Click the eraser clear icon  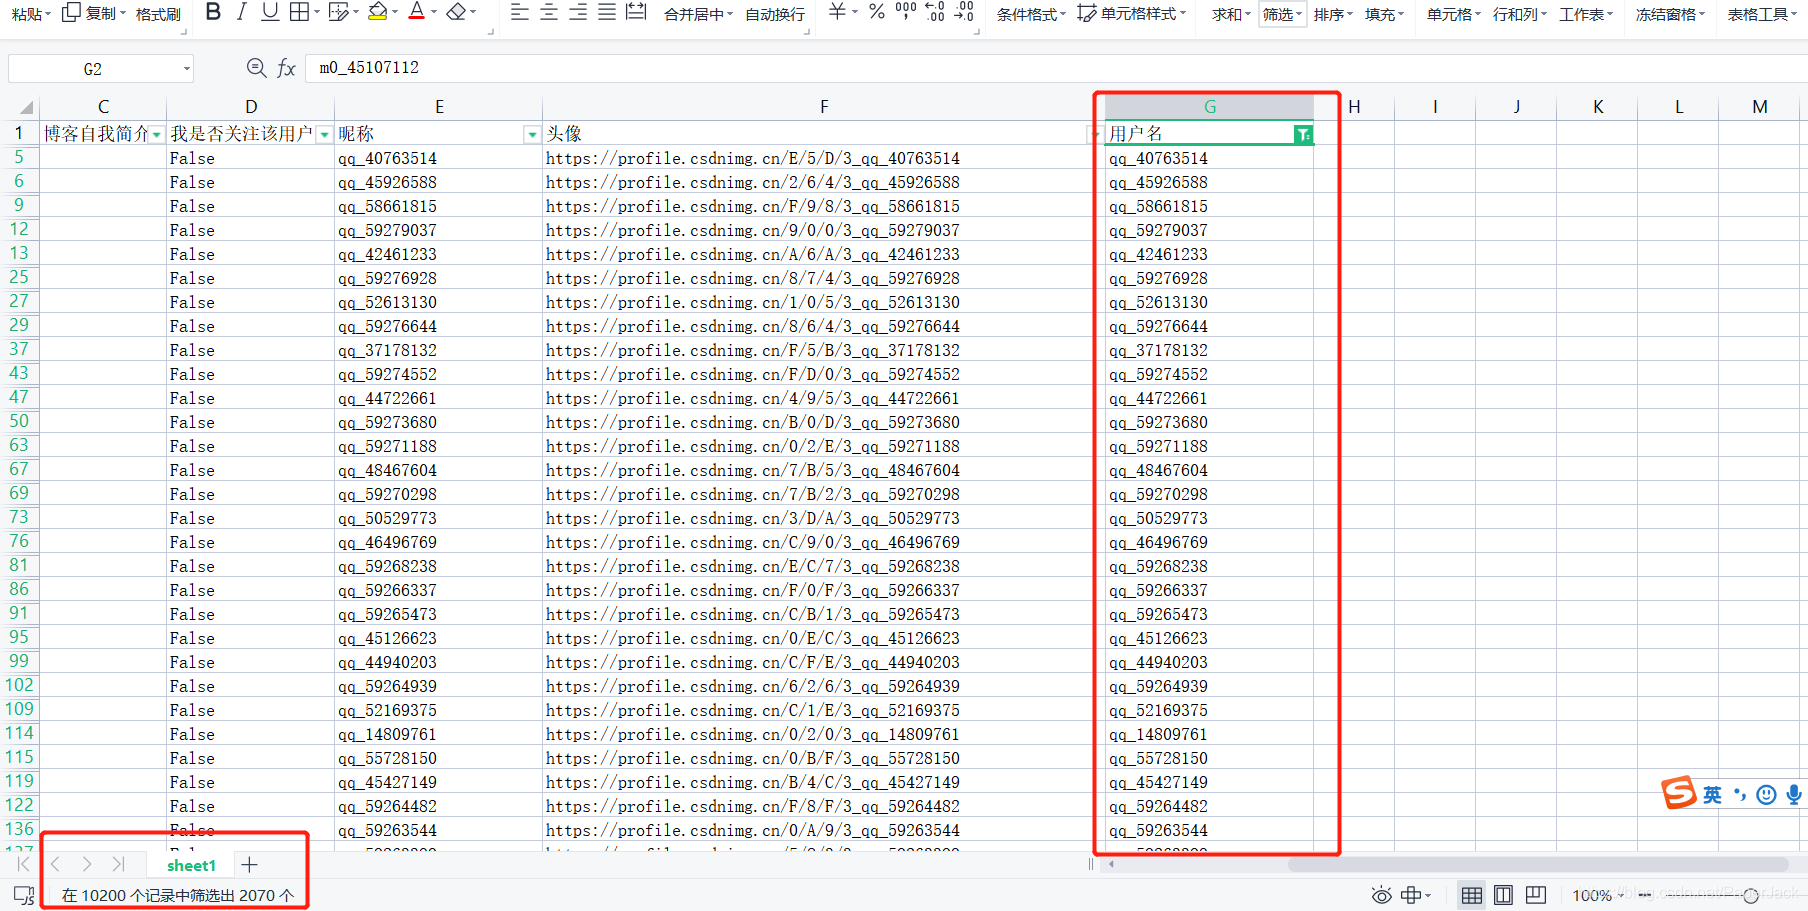pos(456,12)
